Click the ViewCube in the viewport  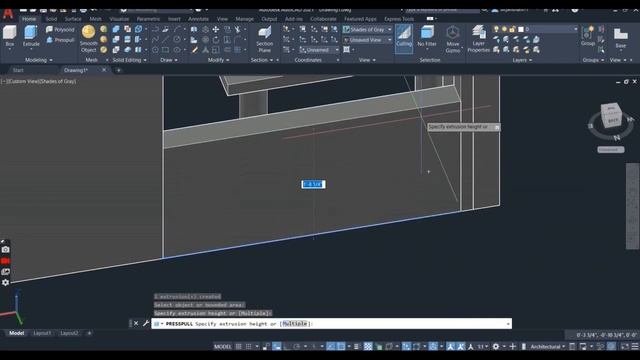tap(611, 115)
